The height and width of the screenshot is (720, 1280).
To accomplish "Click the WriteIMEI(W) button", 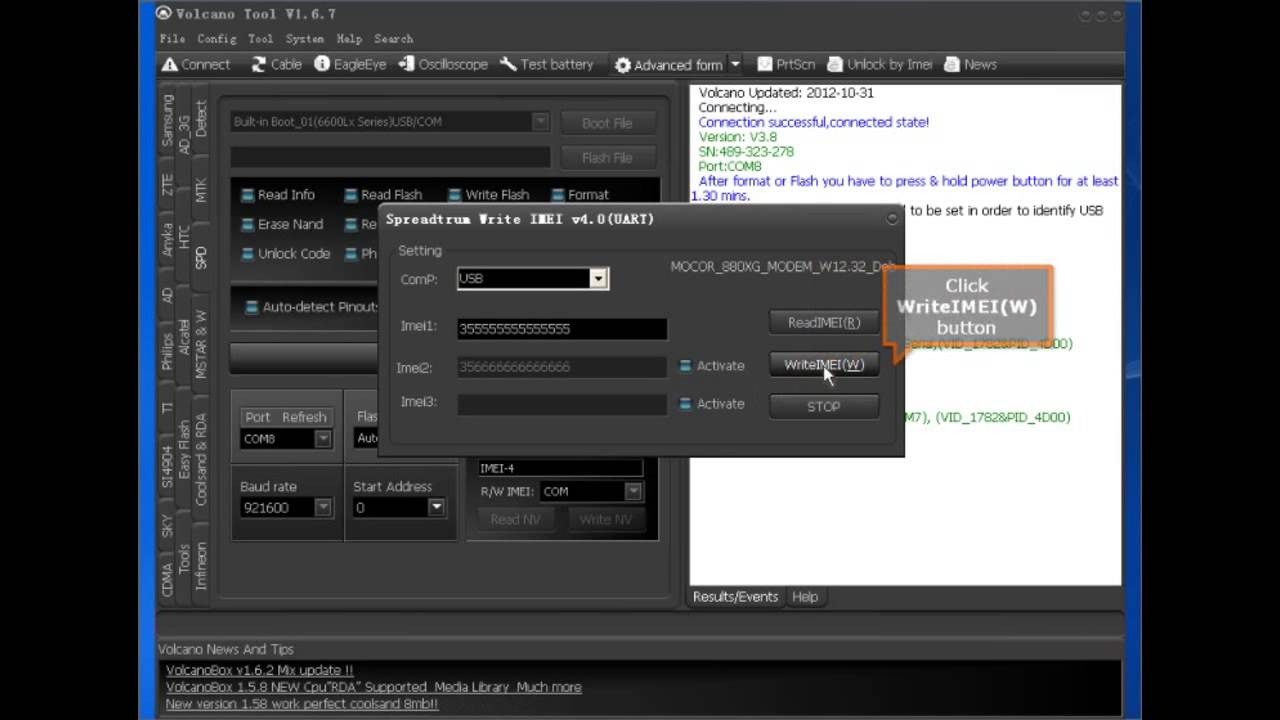I will coord(823,365).
